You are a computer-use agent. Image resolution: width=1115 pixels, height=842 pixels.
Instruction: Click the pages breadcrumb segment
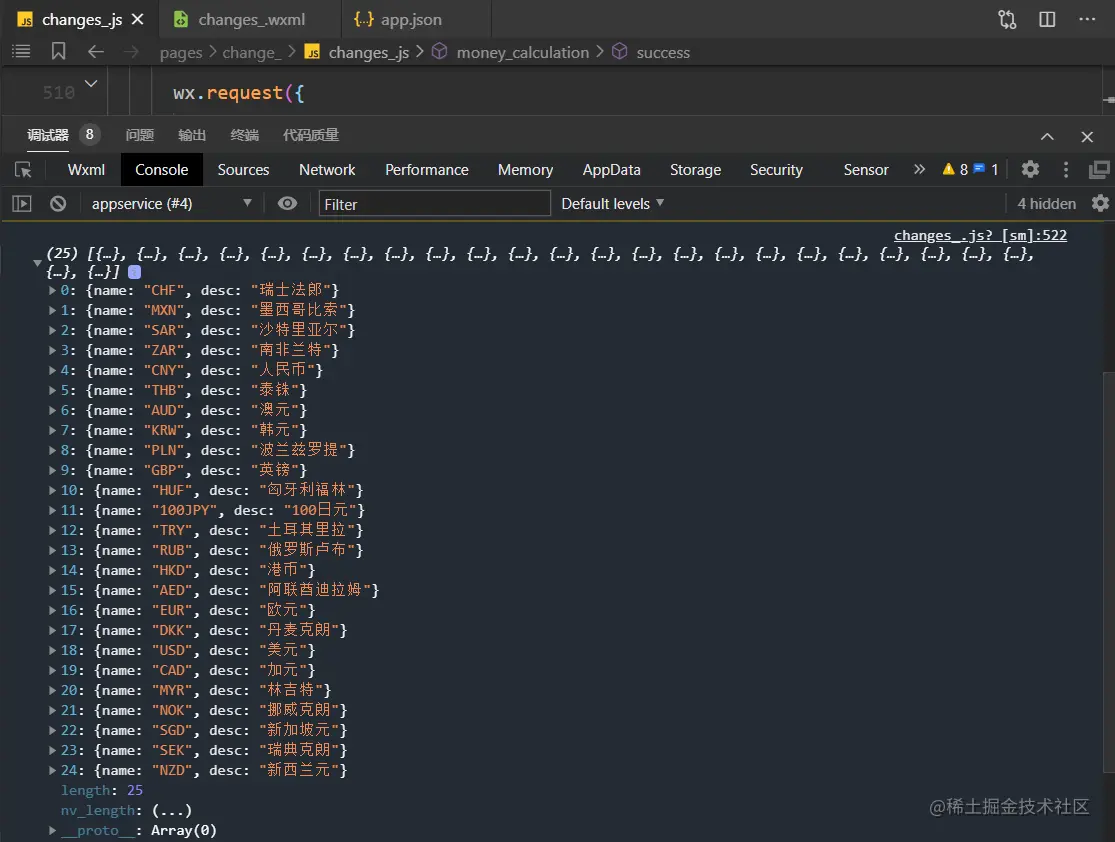click(181, 53)
